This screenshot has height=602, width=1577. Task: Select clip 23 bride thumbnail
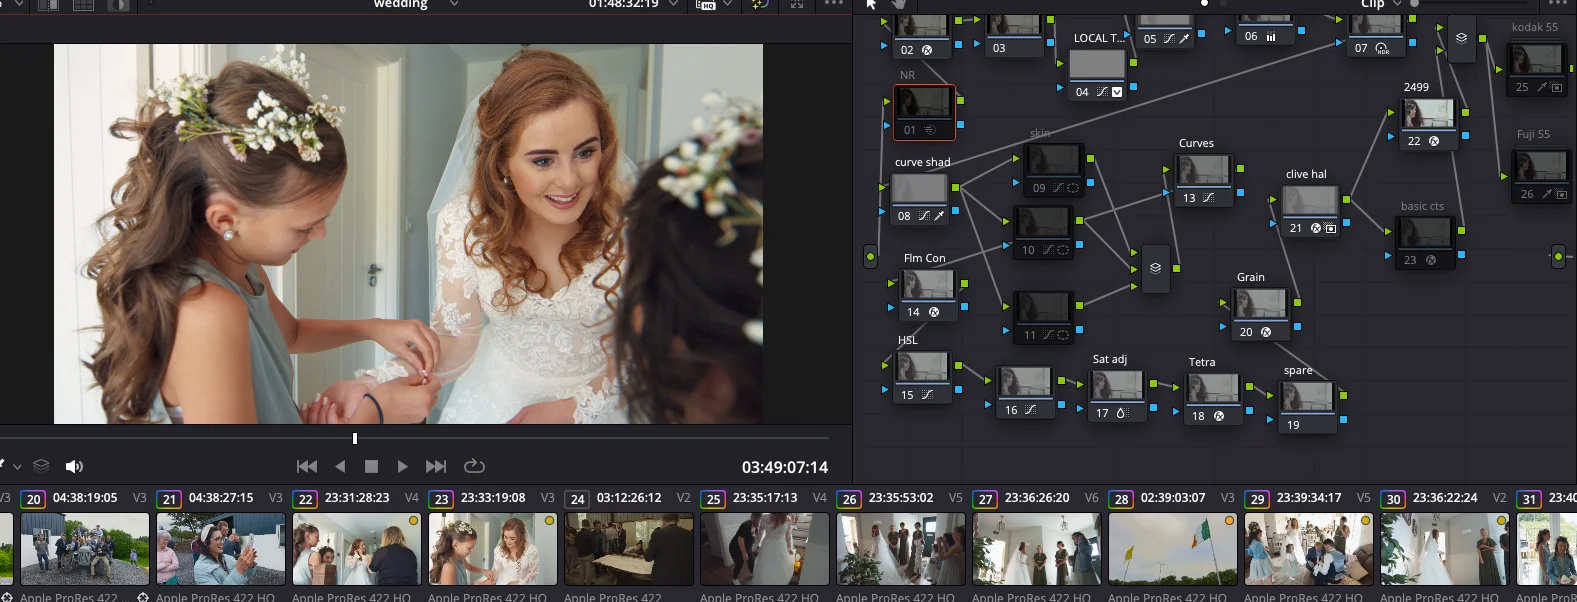coord(493,549)
